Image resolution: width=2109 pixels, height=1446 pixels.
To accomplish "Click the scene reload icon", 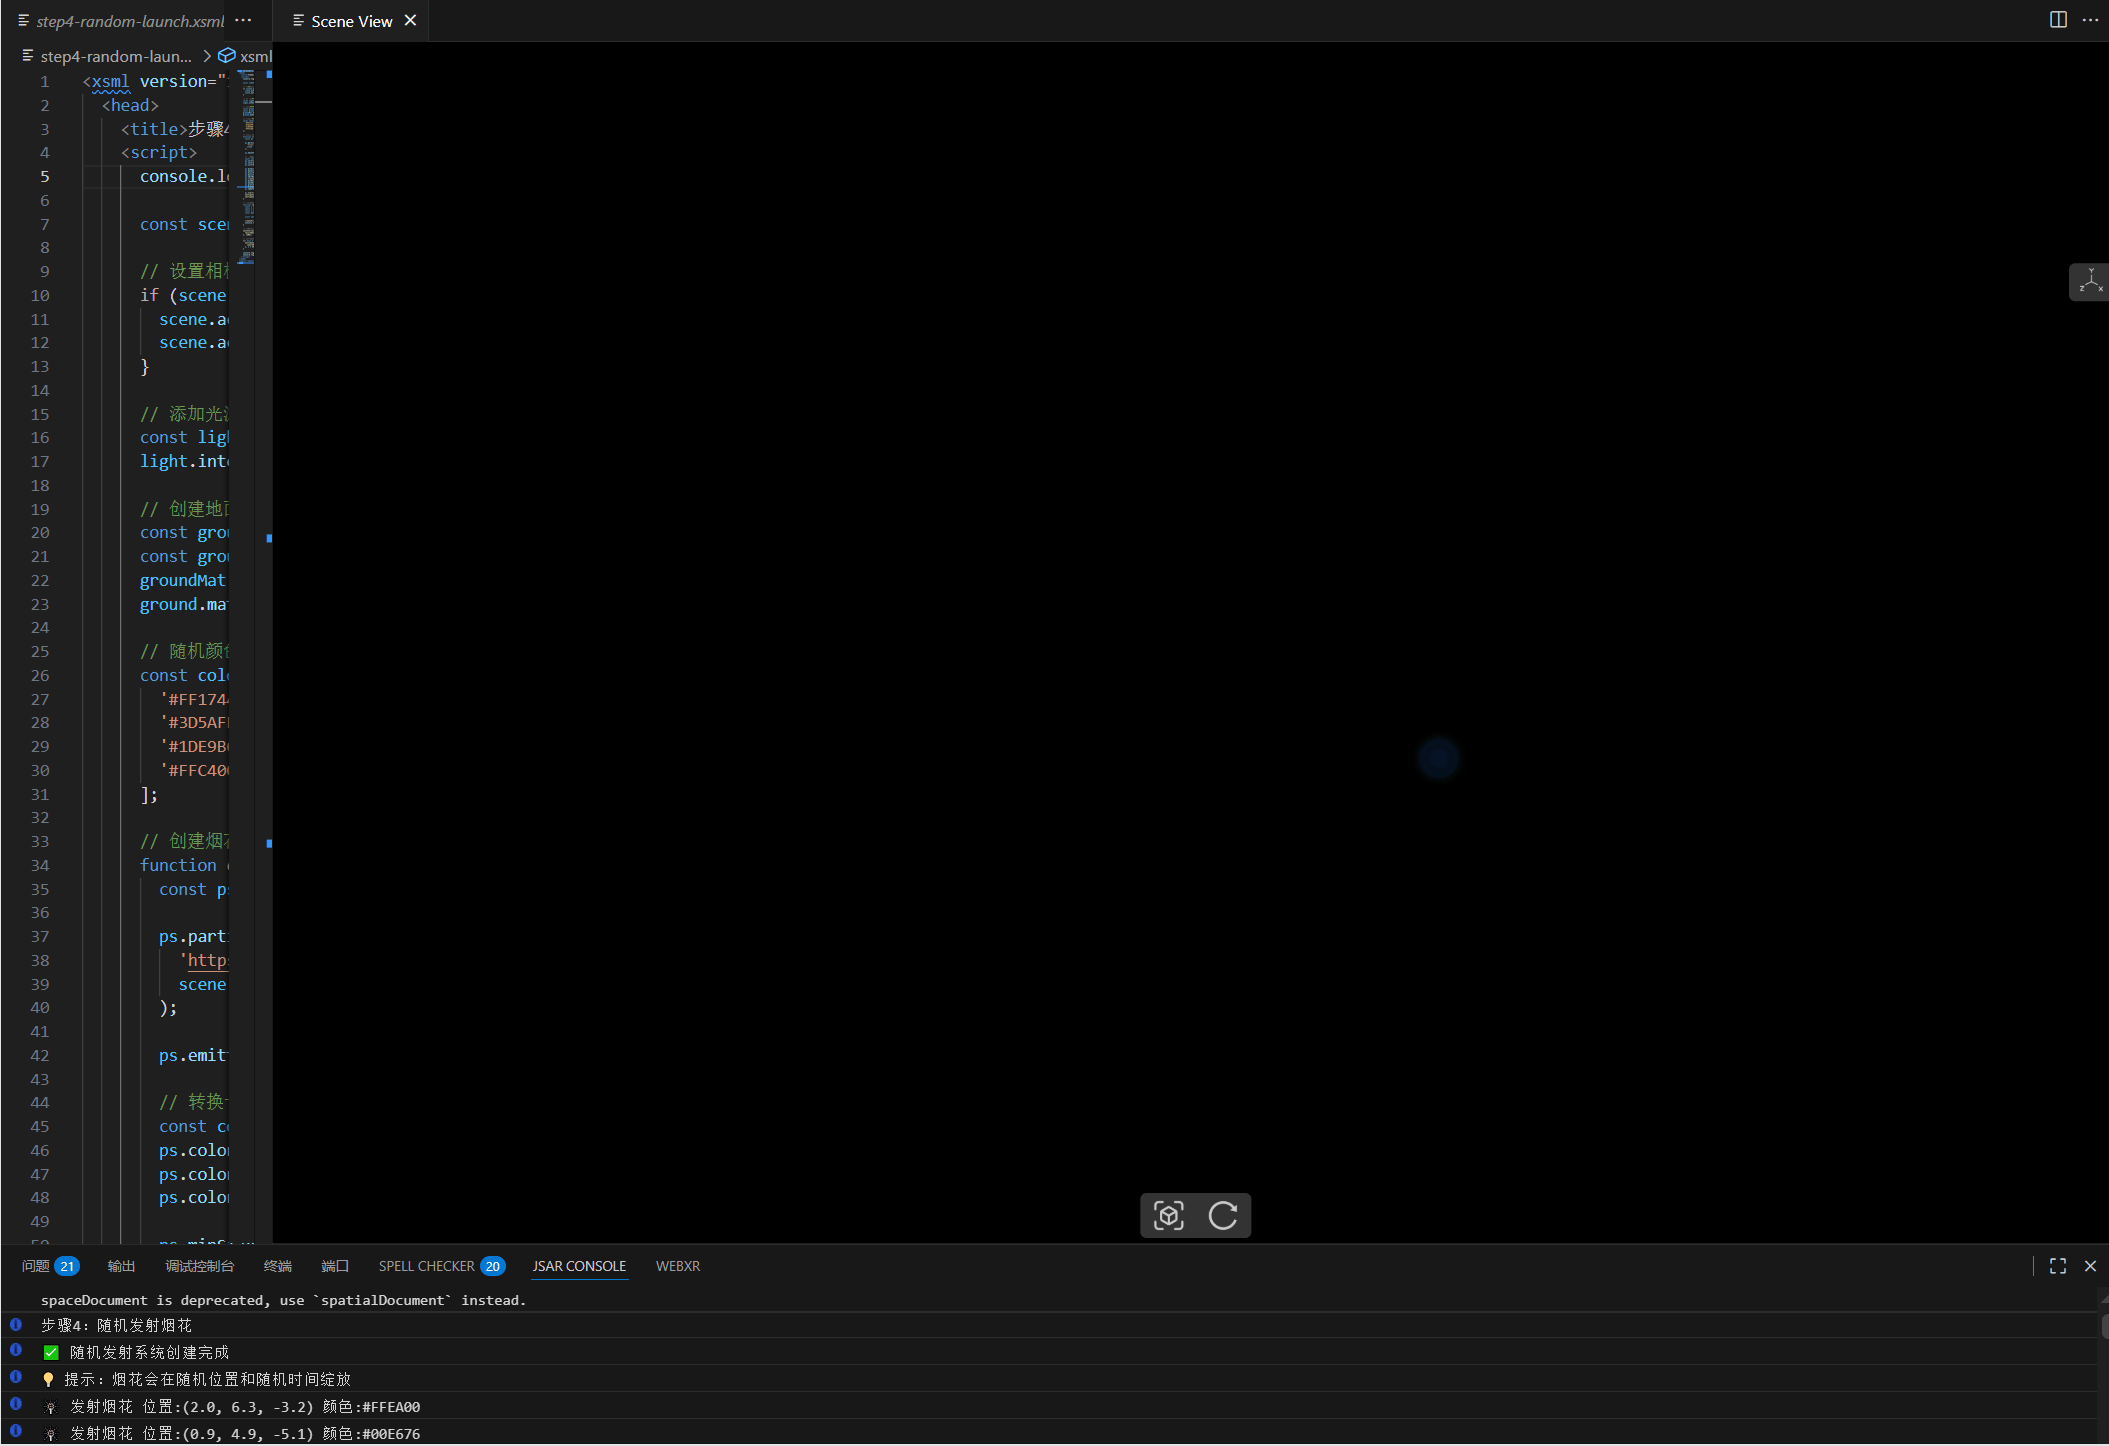I will pos(1222,1215).
